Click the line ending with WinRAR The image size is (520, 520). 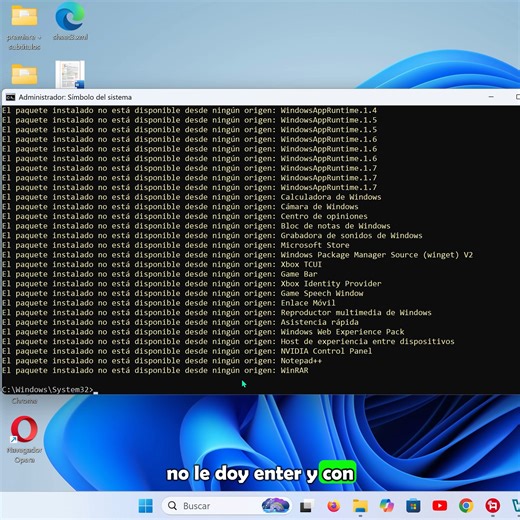[155, 370]
